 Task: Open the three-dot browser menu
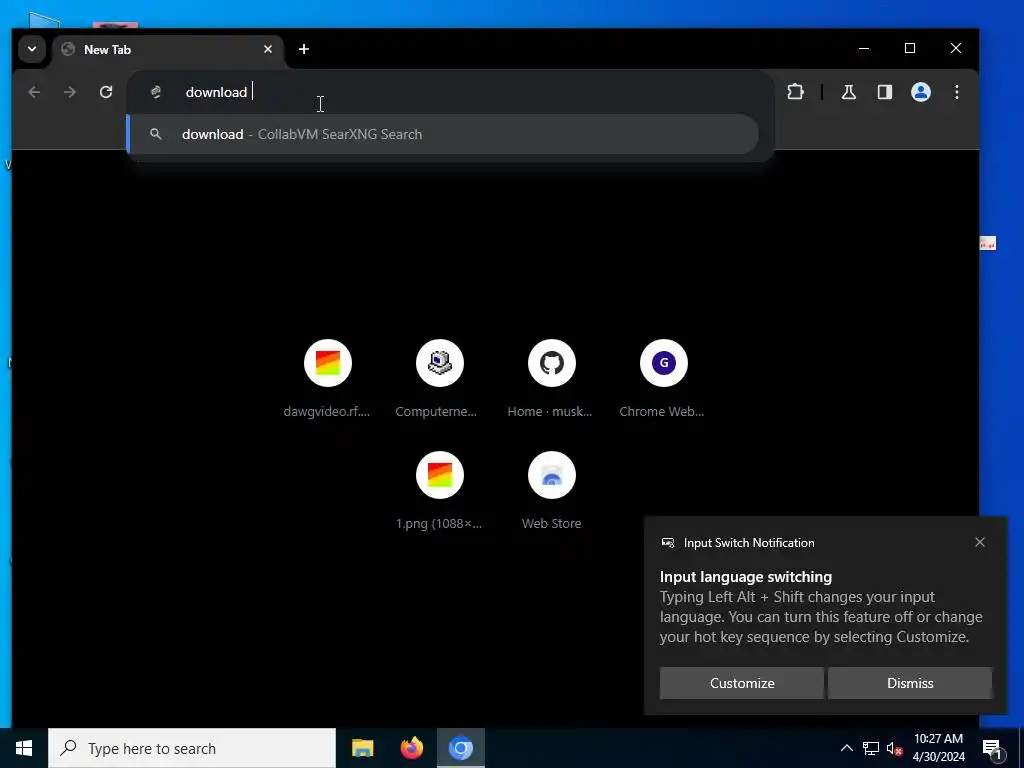(x=957, y=92)
